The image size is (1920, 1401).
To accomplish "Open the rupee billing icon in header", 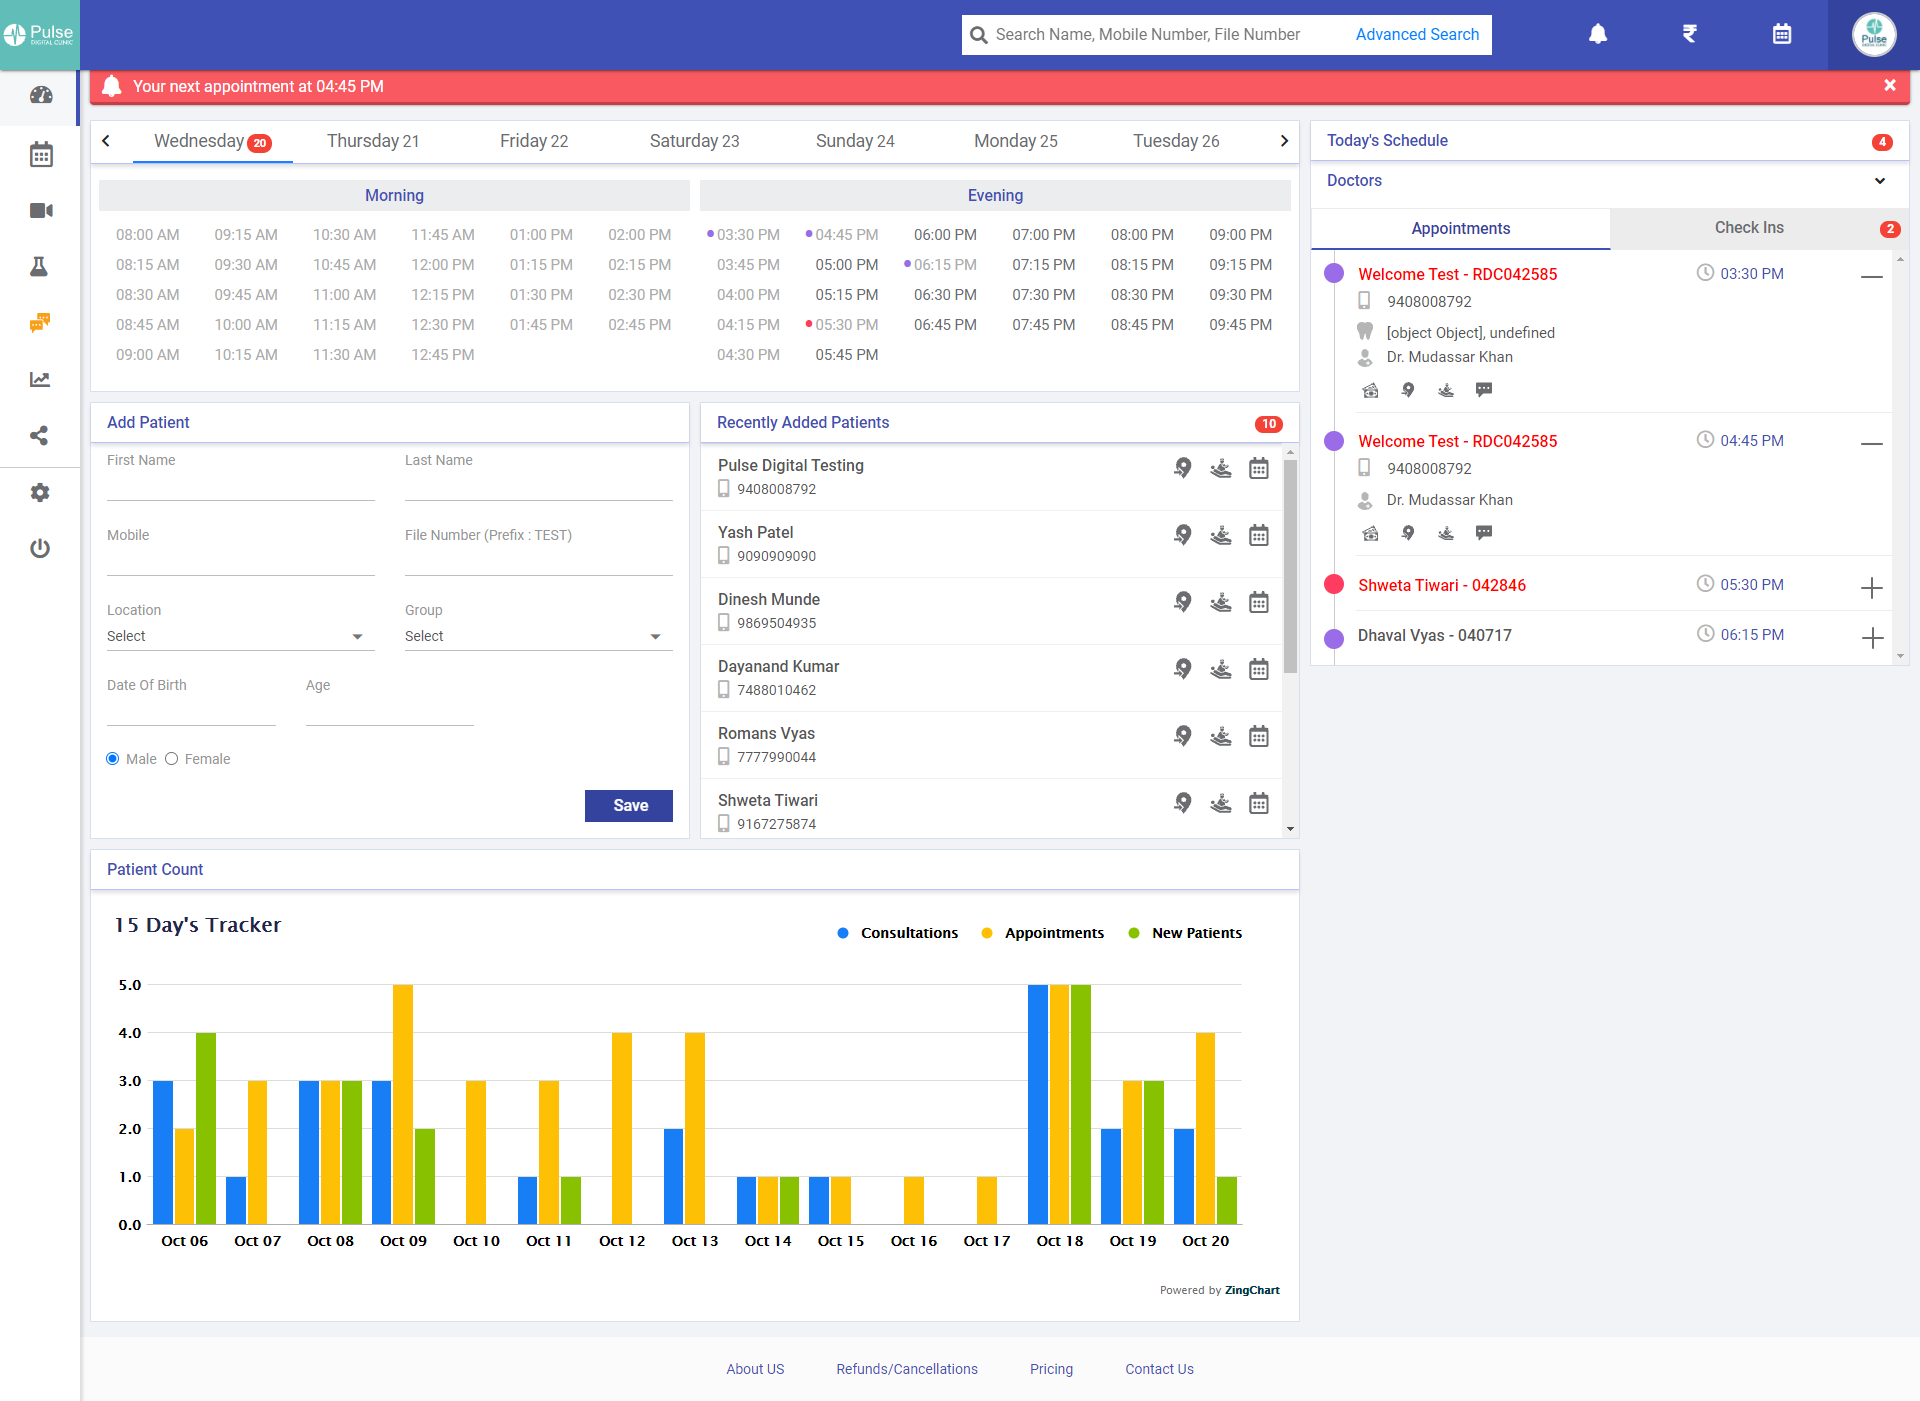I will click(1689, 34).
